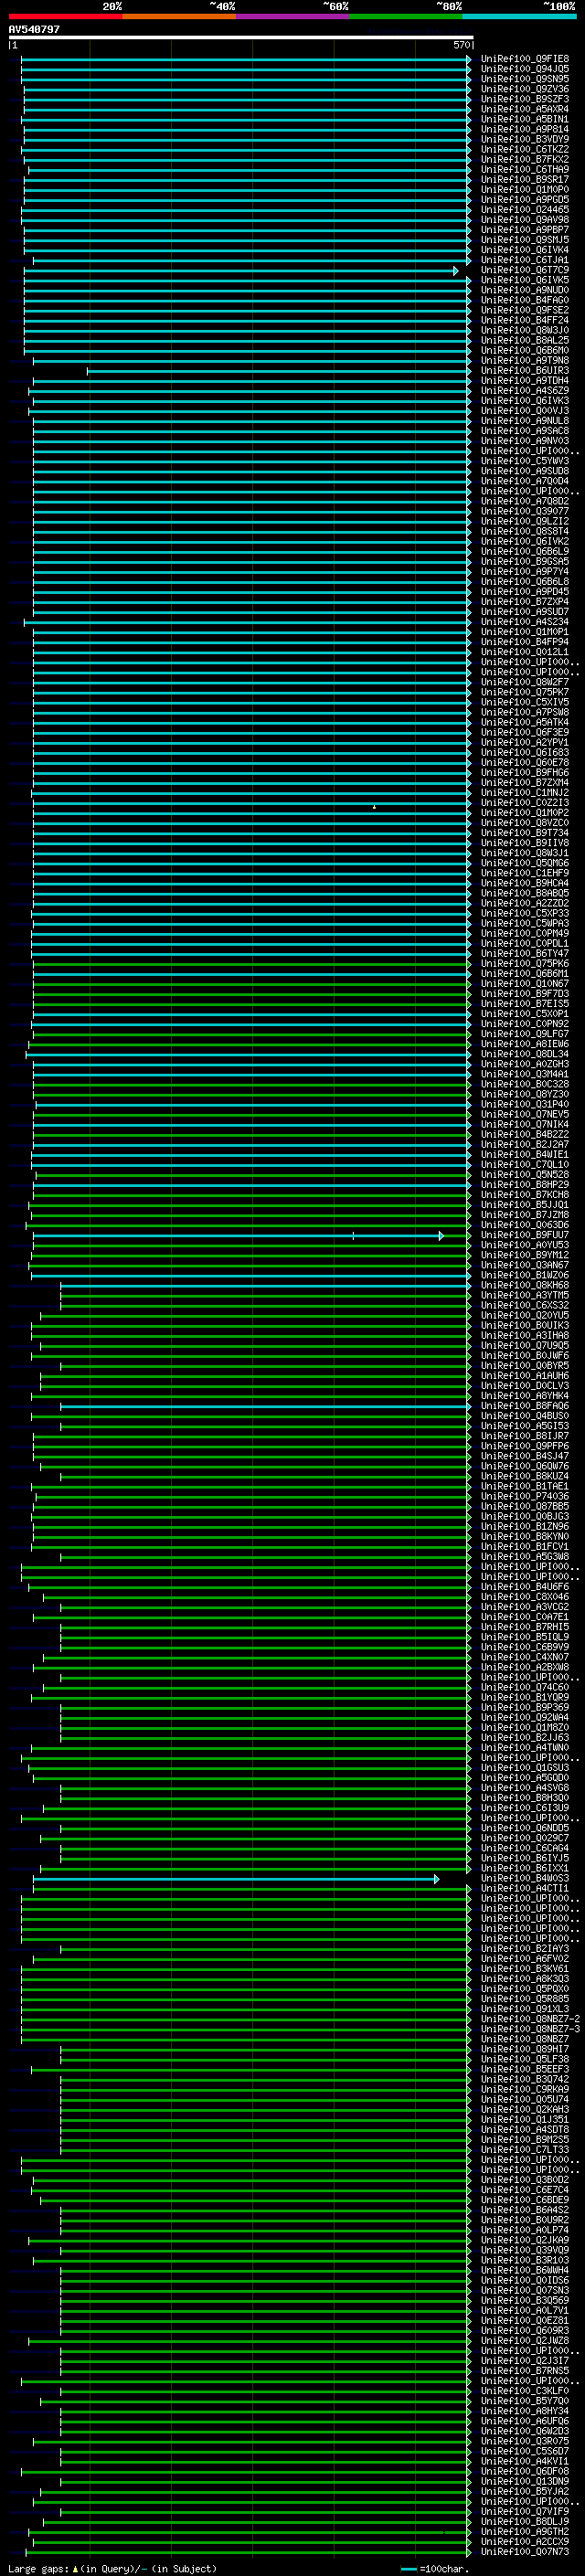Click the cyan arrowhead in B9FUU7 row
The height and width of the screenshot is (2576, 585).
click(441, 1236)
